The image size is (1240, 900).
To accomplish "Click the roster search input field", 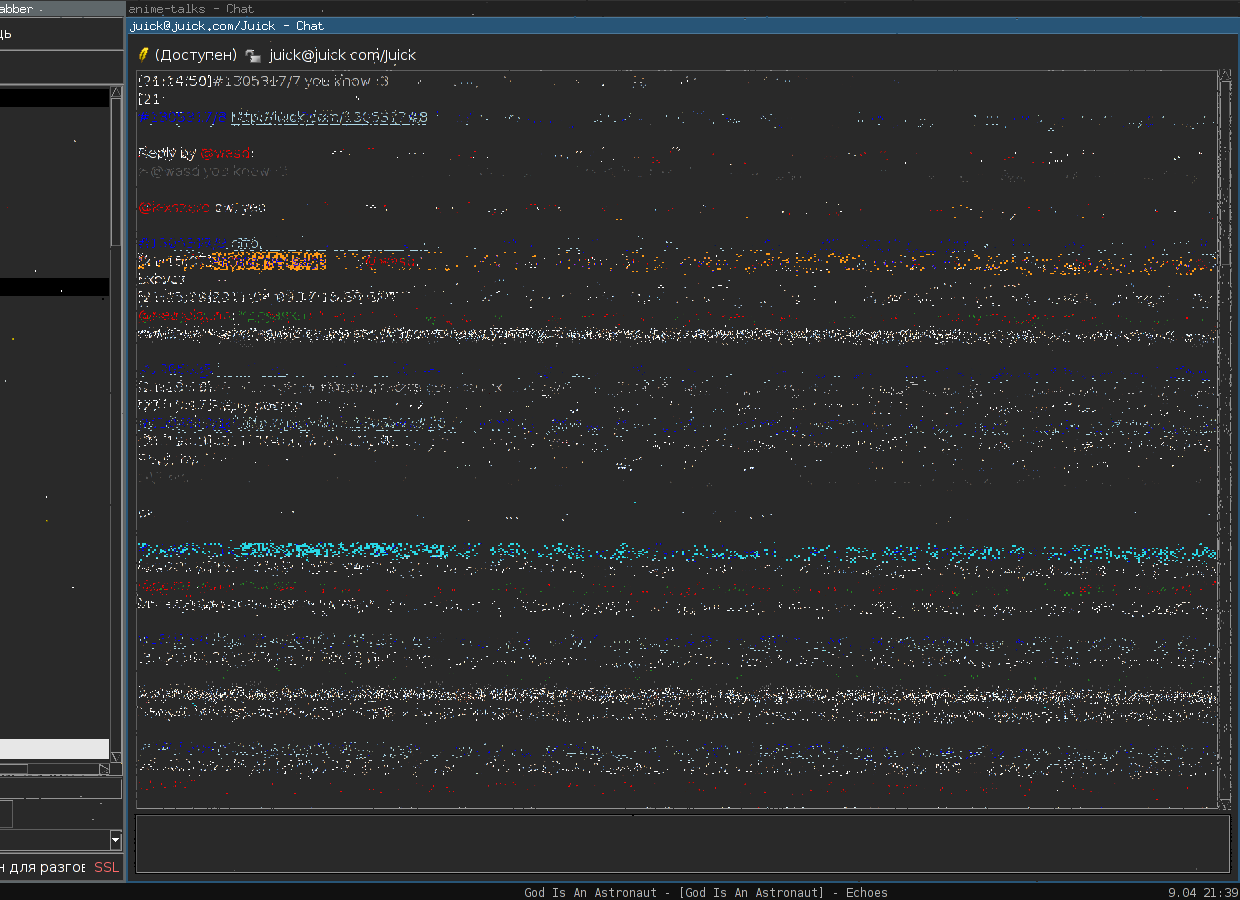I will [x=60, y=789].
